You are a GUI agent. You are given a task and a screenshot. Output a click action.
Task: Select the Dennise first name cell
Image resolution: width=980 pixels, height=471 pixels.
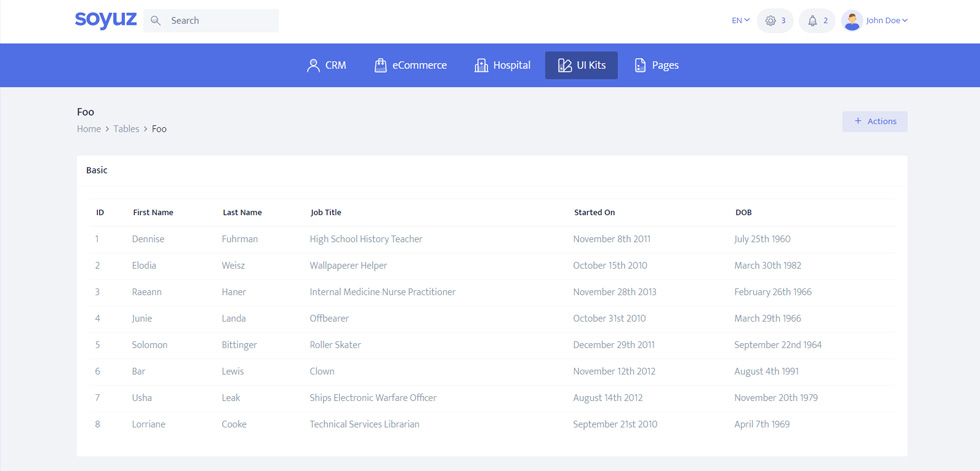148,239
